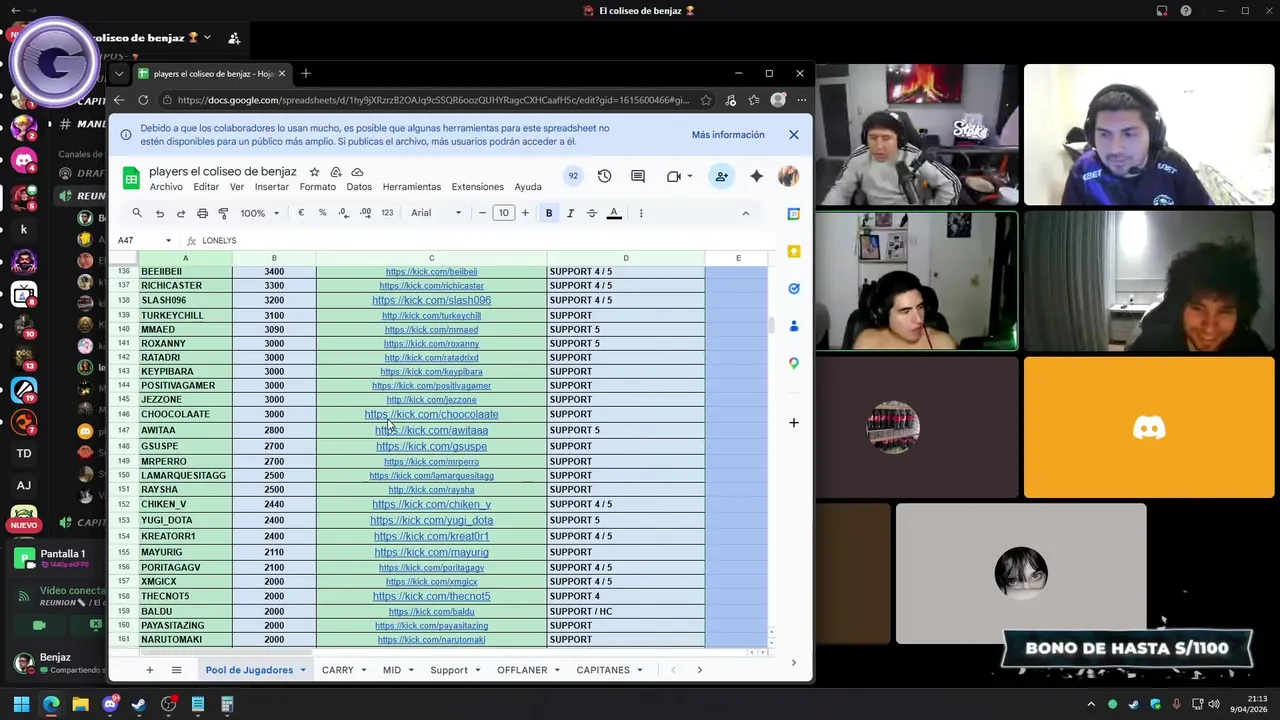Activate the paint format tool
The image size is (1280, 720).
pos(223,213)
